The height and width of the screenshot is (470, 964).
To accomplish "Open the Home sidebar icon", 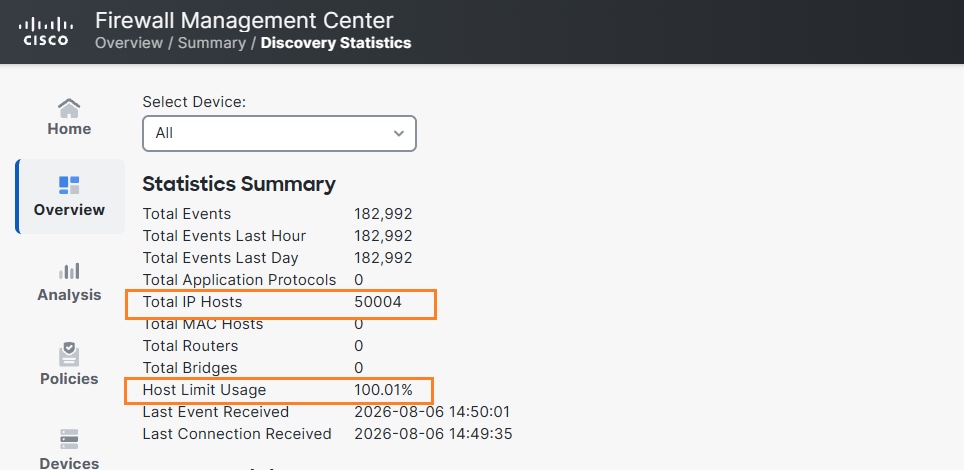I will pyautogui.click(x=69, y=108).
